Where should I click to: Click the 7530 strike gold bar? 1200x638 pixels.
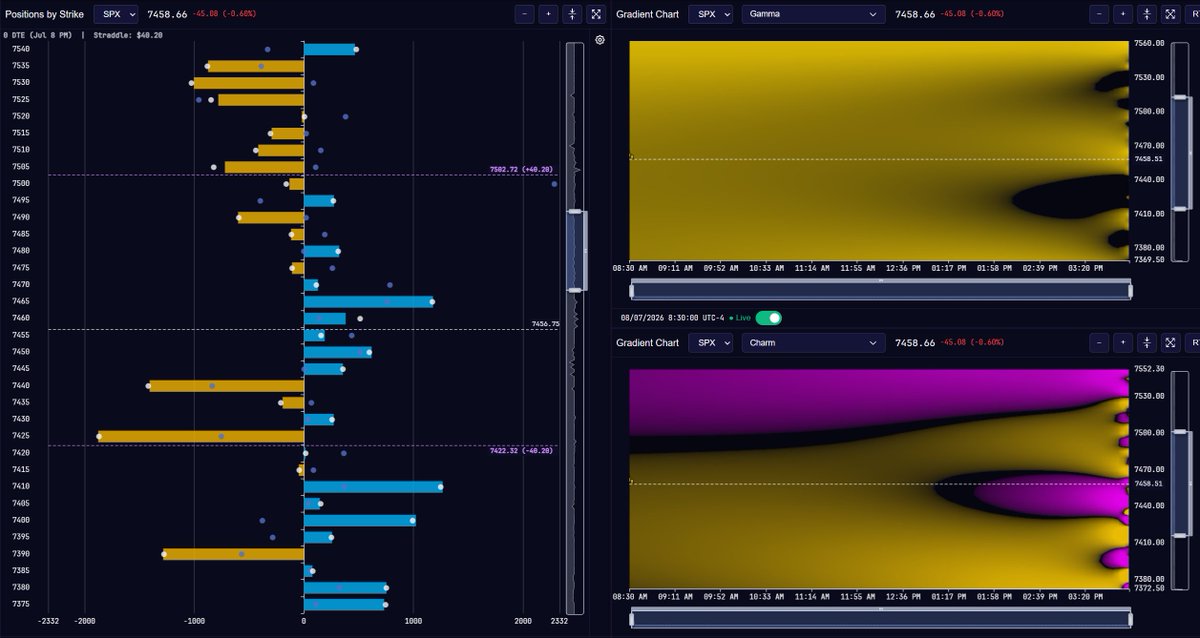[x=248, y=83]
